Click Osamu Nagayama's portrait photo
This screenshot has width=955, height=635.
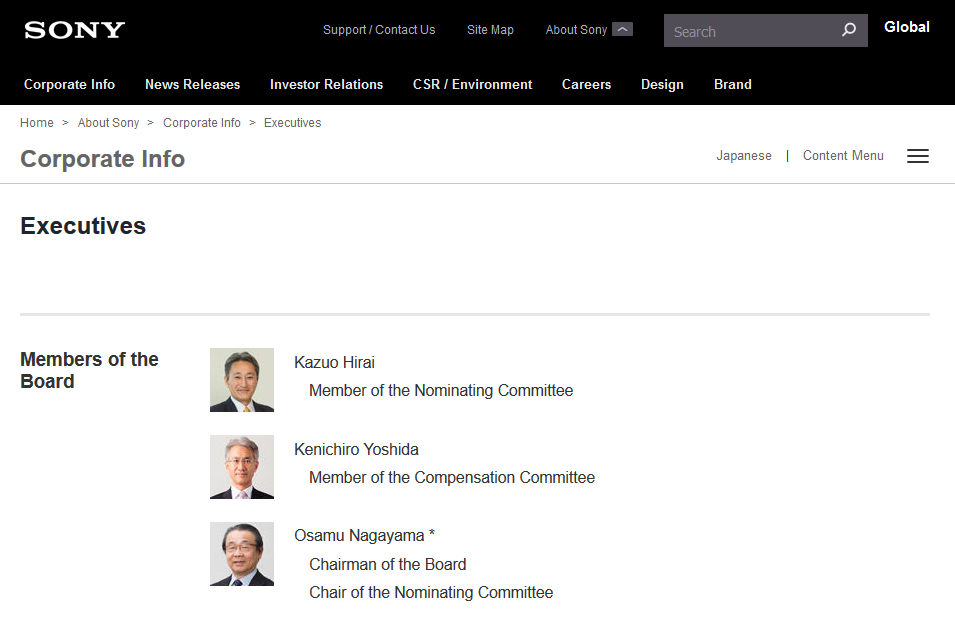click(242, 554)
